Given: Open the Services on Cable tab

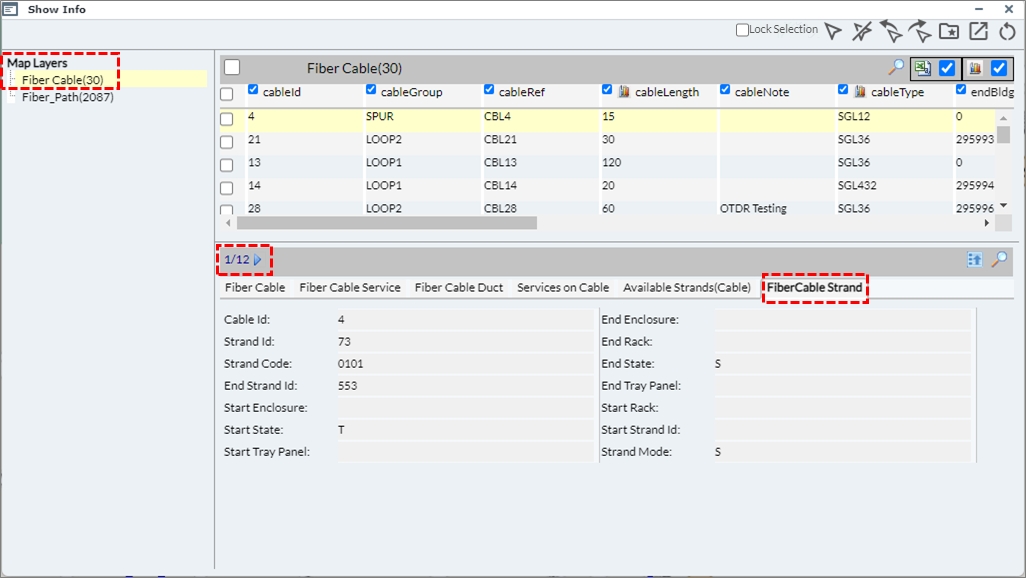Looking at the screenshot, I should tap(562, 288).
